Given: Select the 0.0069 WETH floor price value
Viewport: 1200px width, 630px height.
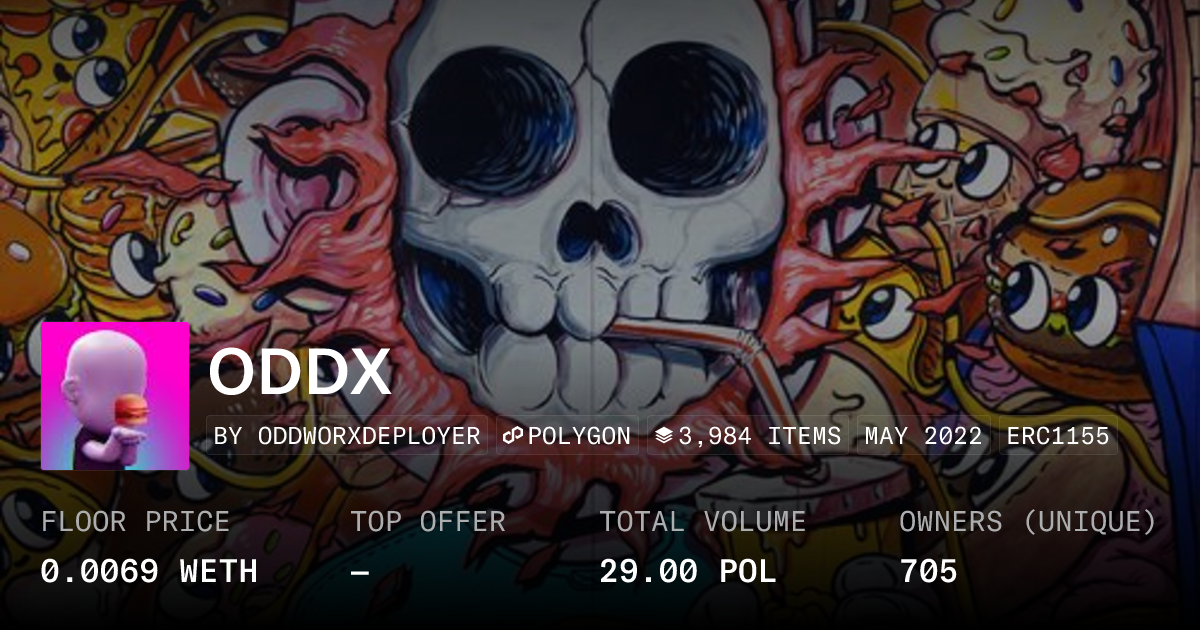Looking at the screenshot, I should pyautogui.click(x=149, y=572).
